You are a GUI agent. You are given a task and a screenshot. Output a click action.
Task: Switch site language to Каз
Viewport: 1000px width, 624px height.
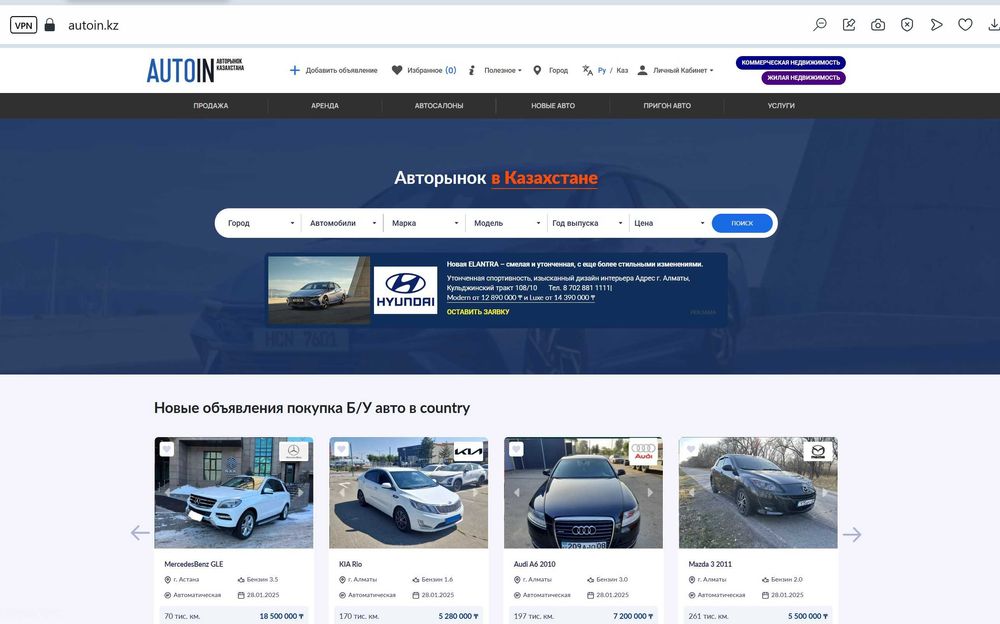pyautogui.click(x=622, y=70)
